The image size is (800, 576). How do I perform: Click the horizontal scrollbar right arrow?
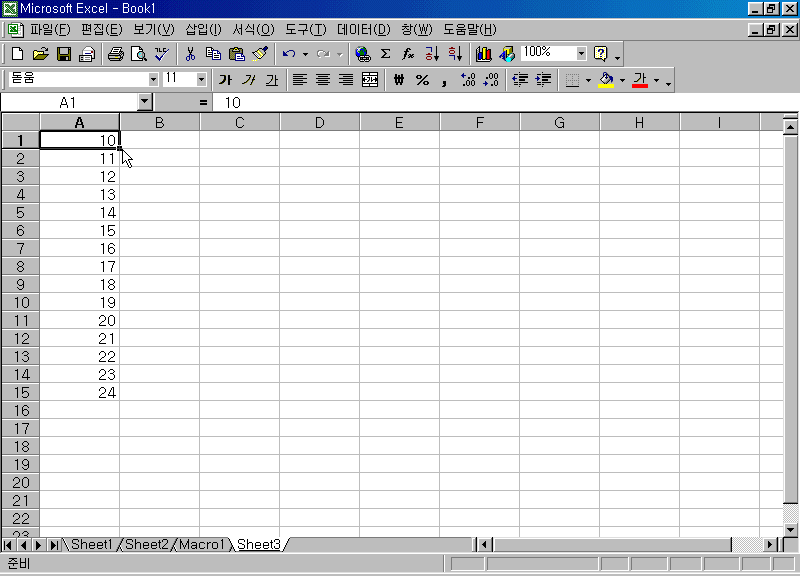point(770,545)
